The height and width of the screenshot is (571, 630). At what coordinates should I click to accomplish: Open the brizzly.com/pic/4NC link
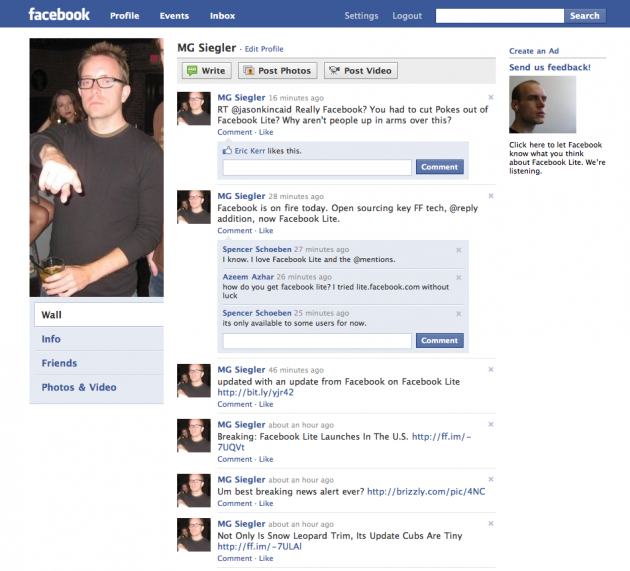(x=426, y=492)
